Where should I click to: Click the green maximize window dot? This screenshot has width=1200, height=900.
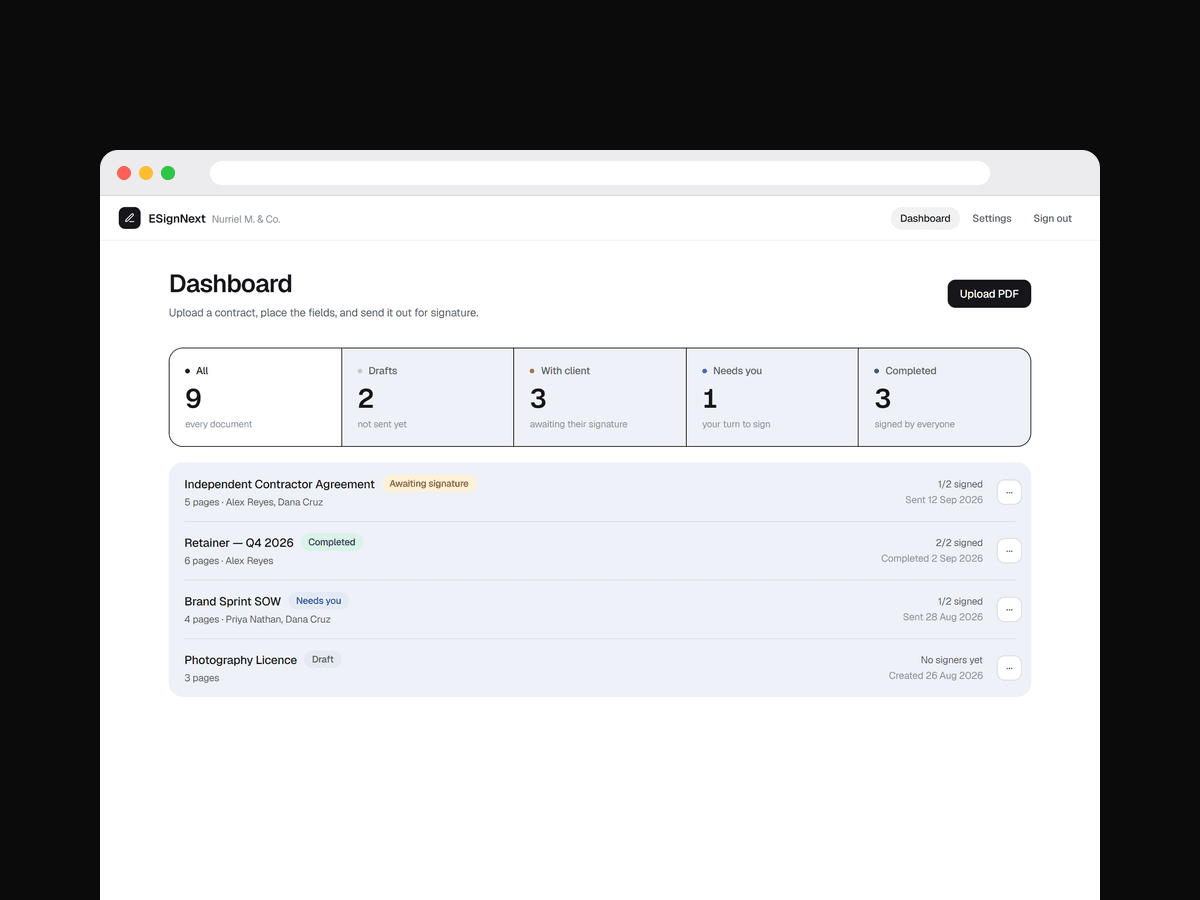pos(168,173)
